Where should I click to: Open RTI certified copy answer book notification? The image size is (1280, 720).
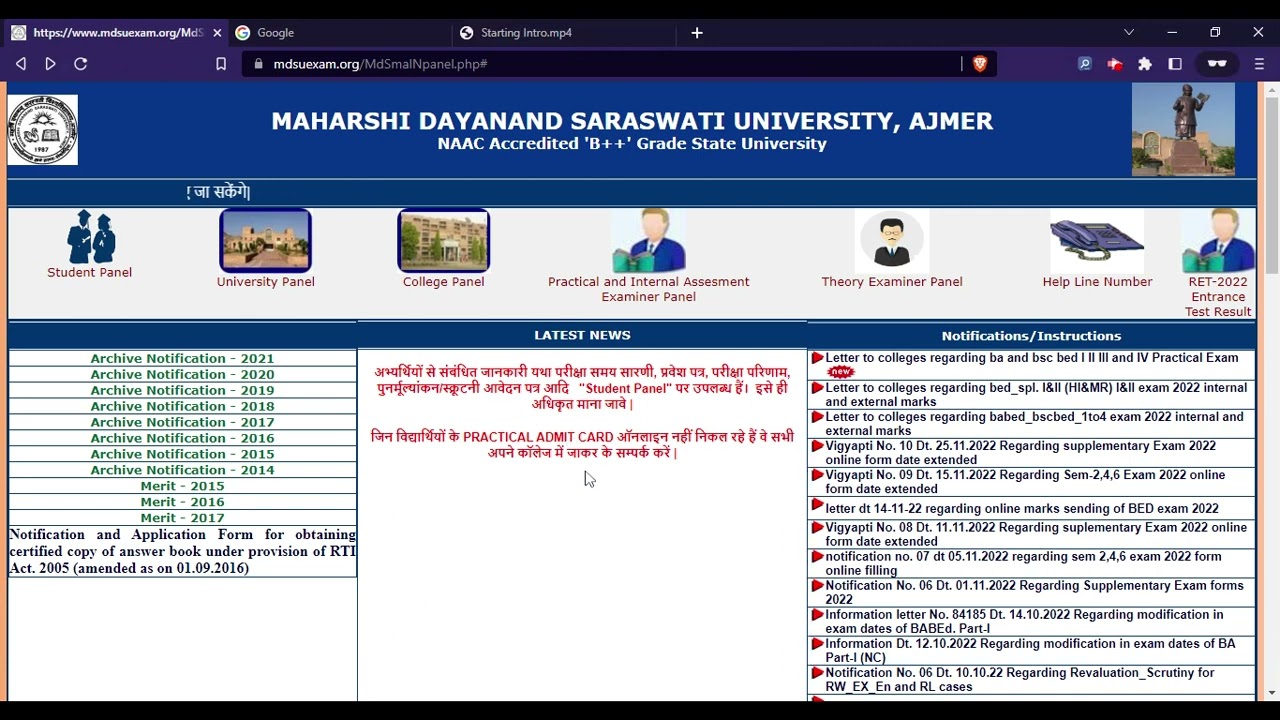pos(182,551)
